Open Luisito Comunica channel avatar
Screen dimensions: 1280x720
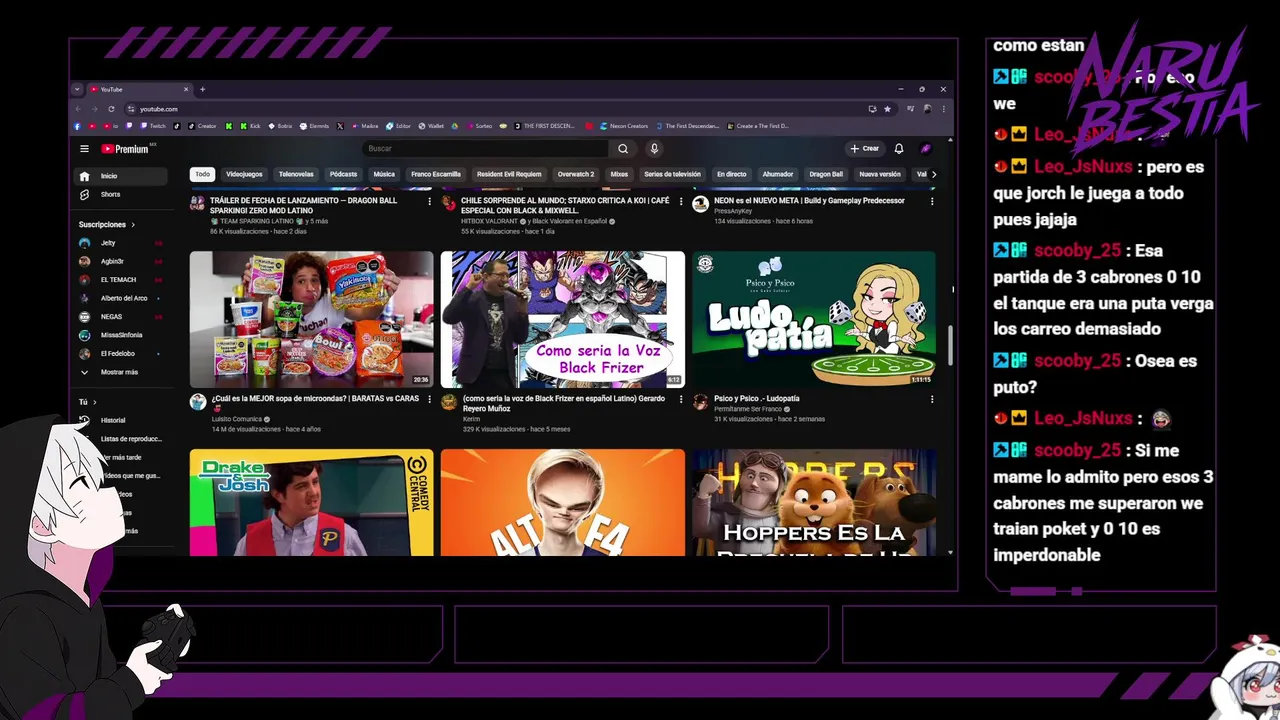(198, 402)
